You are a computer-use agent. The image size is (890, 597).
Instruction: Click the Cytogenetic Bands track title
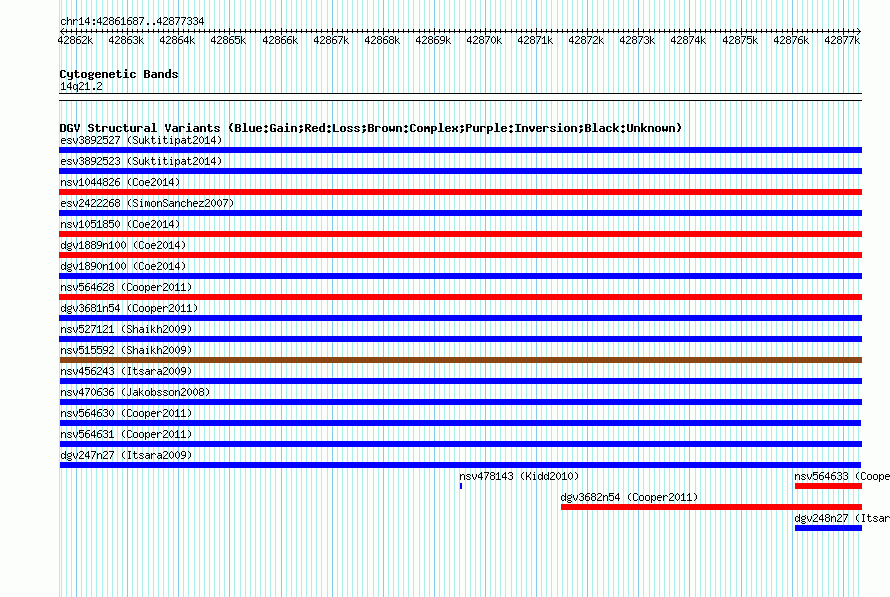click(119, 74)
